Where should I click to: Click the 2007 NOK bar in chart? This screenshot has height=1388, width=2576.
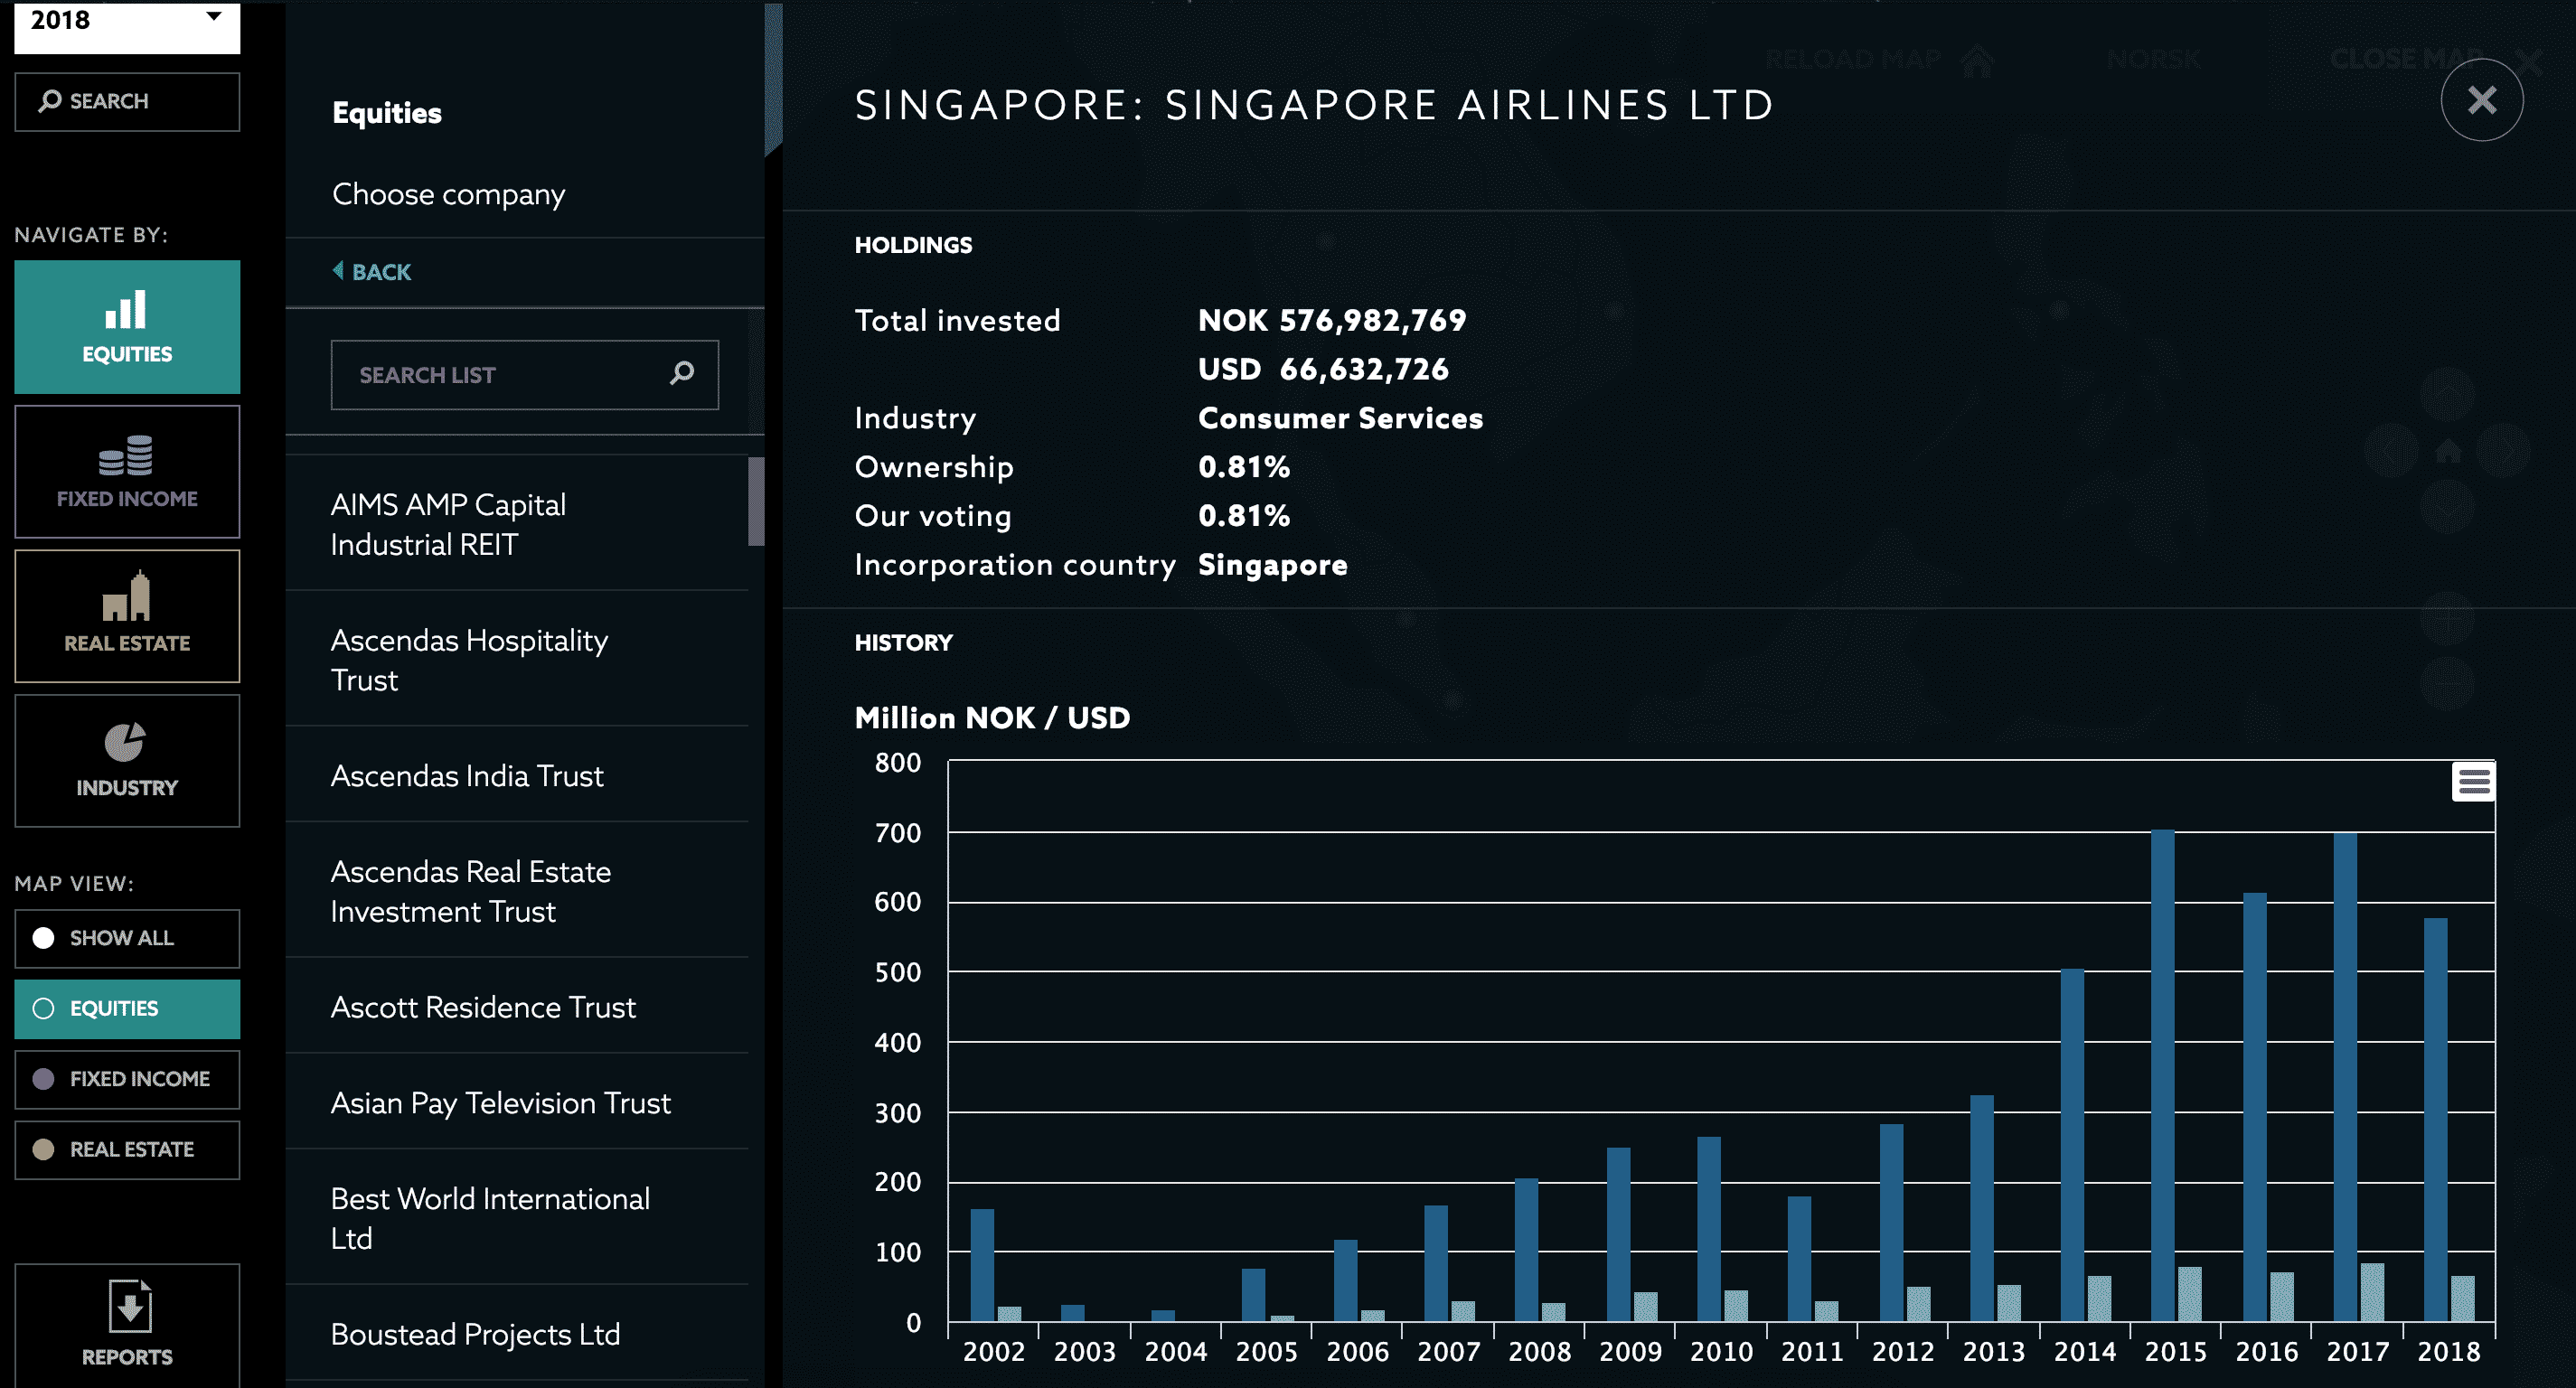tap(1435, 1263)
